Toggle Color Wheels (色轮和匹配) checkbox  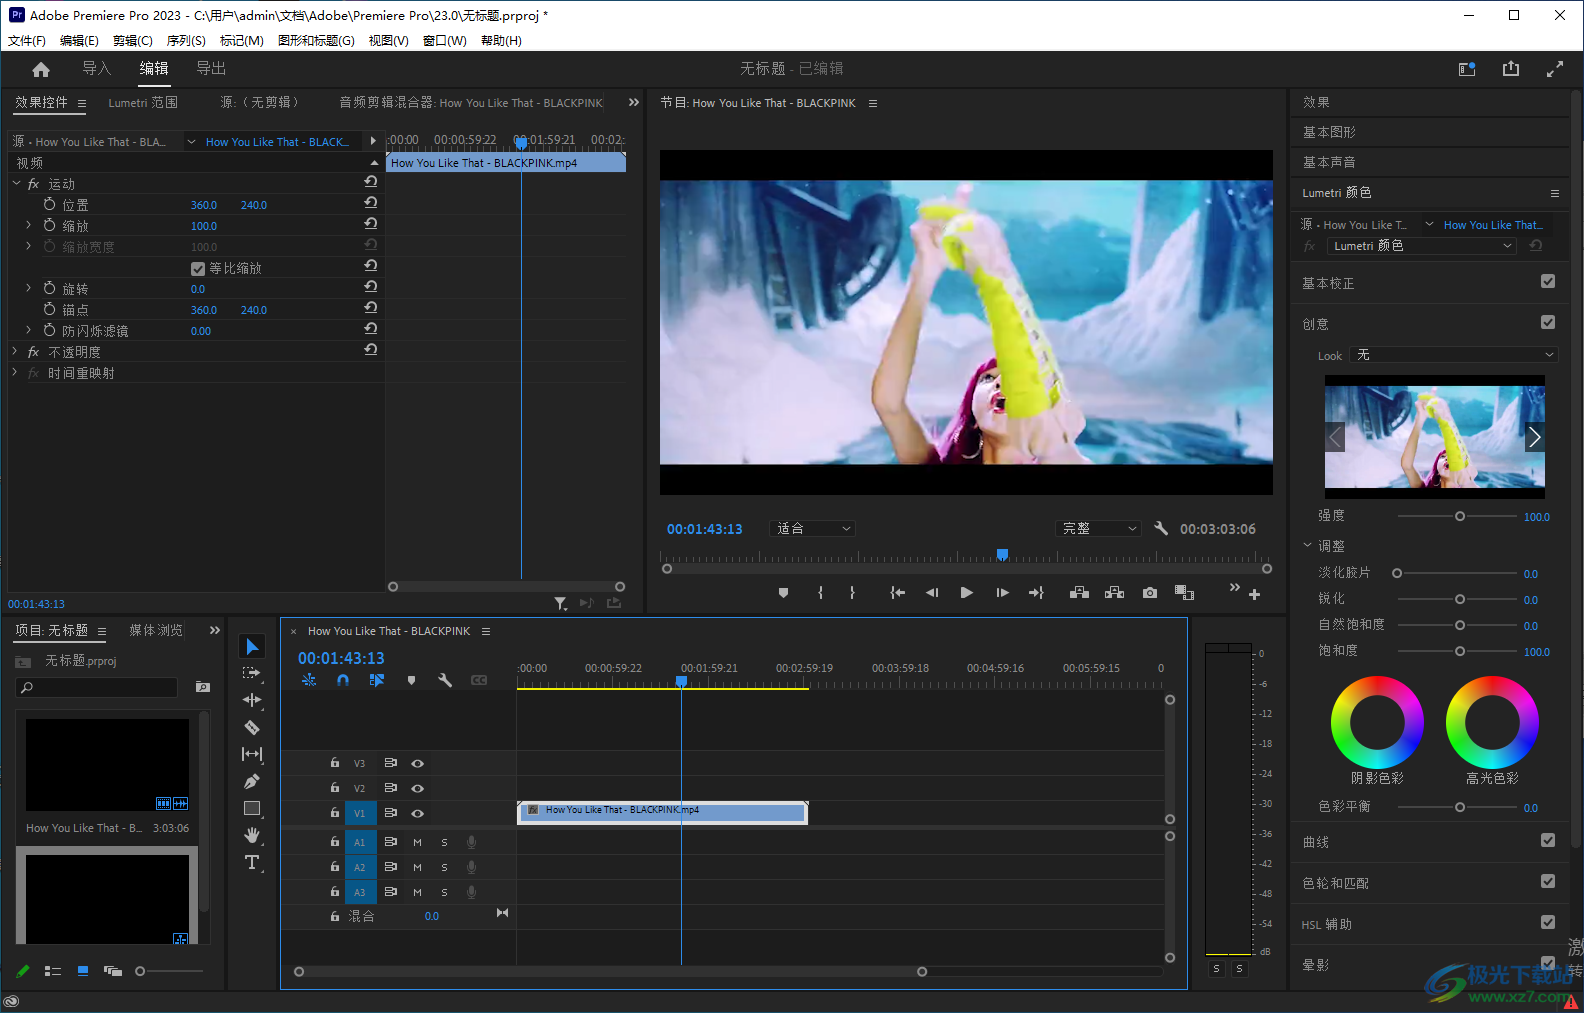1548,881
